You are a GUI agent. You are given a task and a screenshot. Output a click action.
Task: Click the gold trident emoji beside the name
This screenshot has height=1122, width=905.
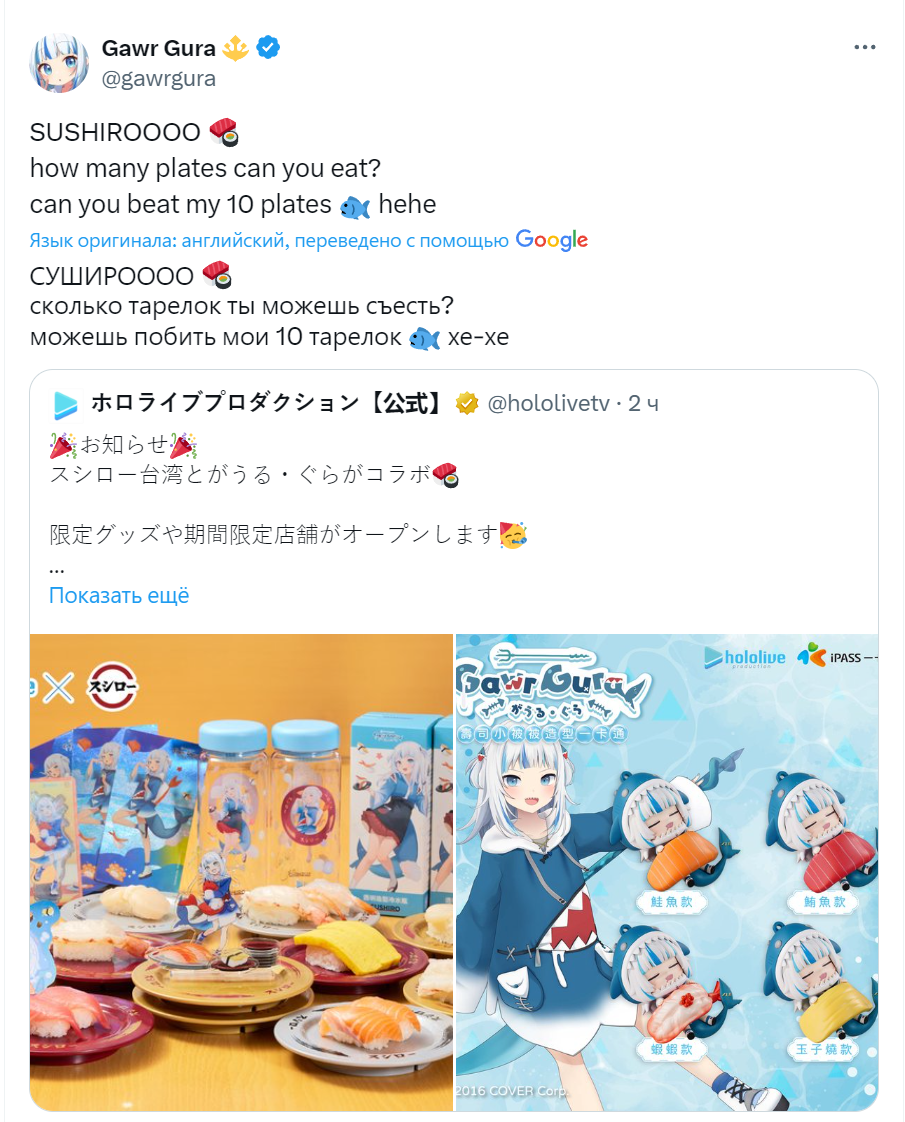[236, 48]
